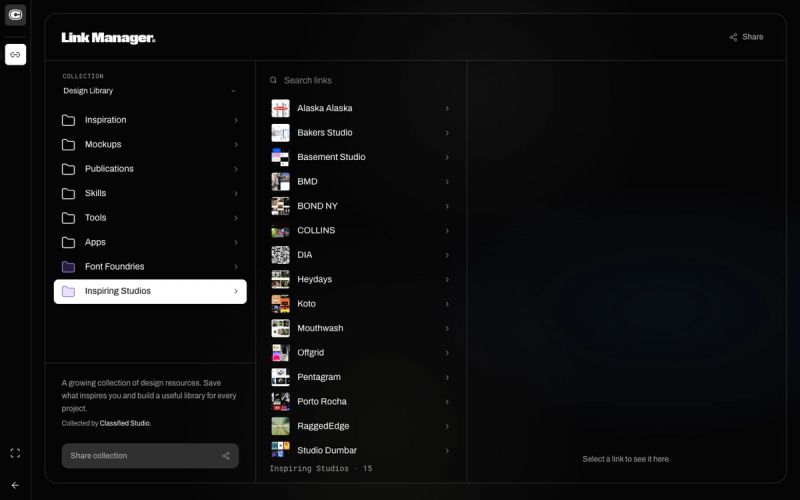Select the Basement Studio link name

point(331,157)
